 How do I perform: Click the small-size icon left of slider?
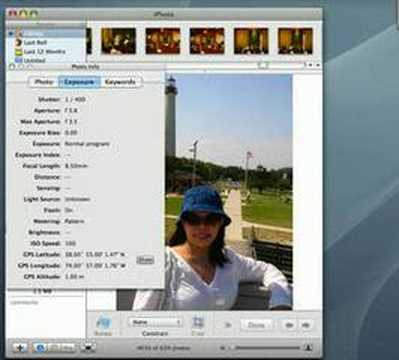[x=223, y=348]
